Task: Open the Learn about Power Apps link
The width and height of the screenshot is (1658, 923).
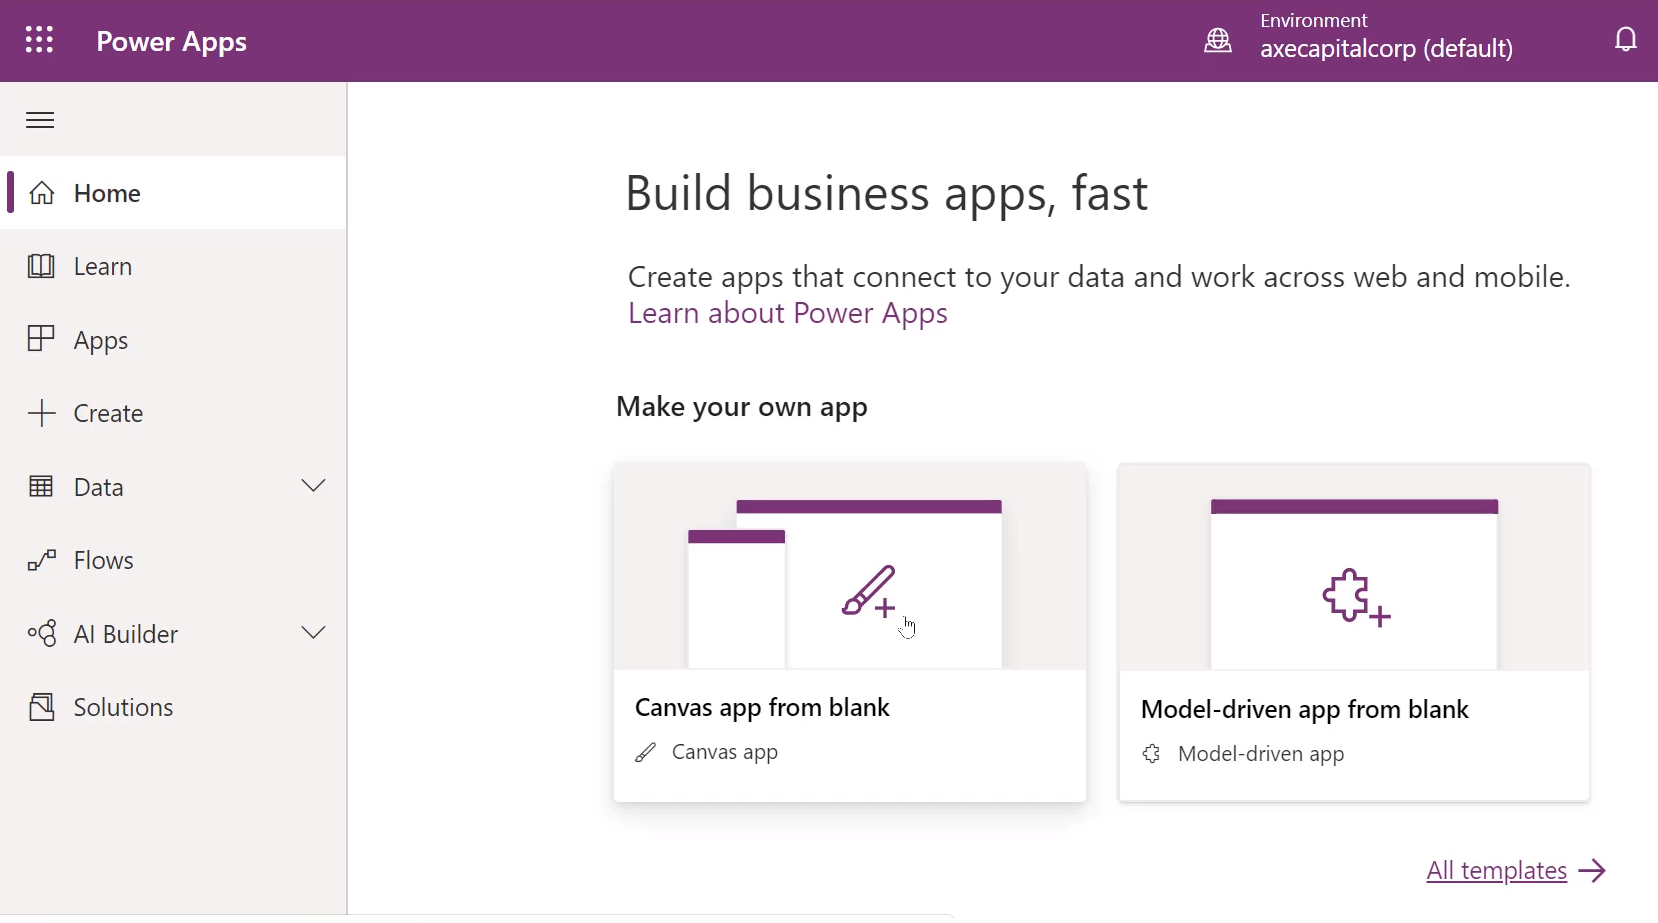Action: click(788, 314)
